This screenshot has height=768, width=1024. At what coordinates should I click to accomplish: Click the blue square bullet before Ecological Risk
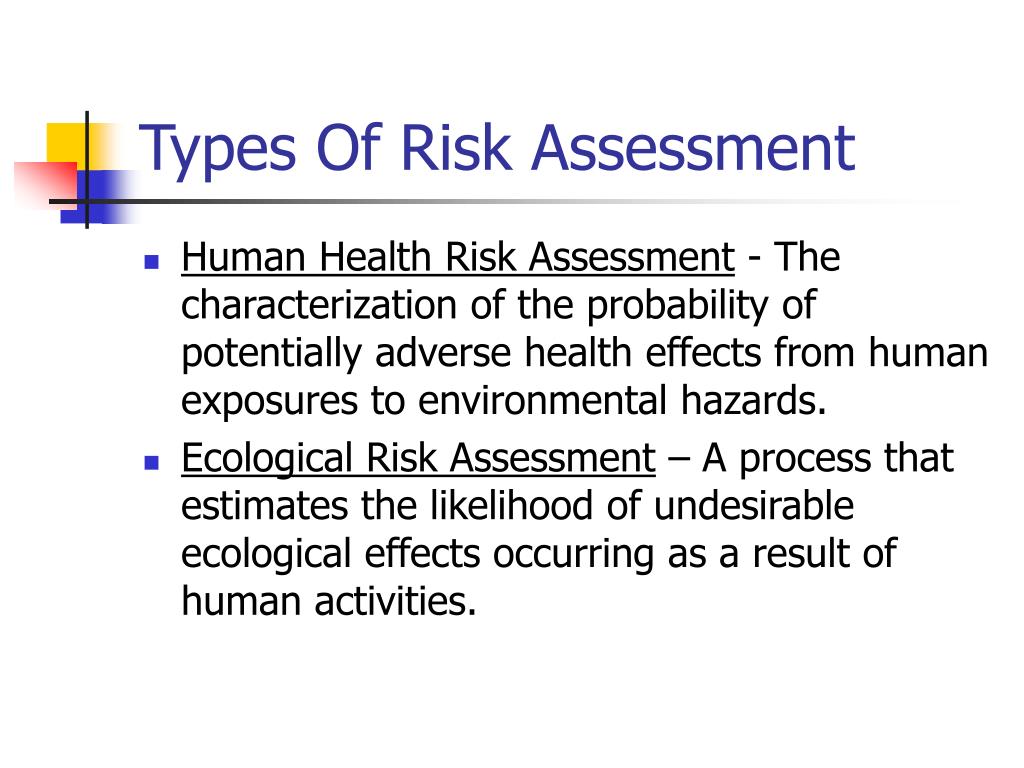click(x=152, y=463)
